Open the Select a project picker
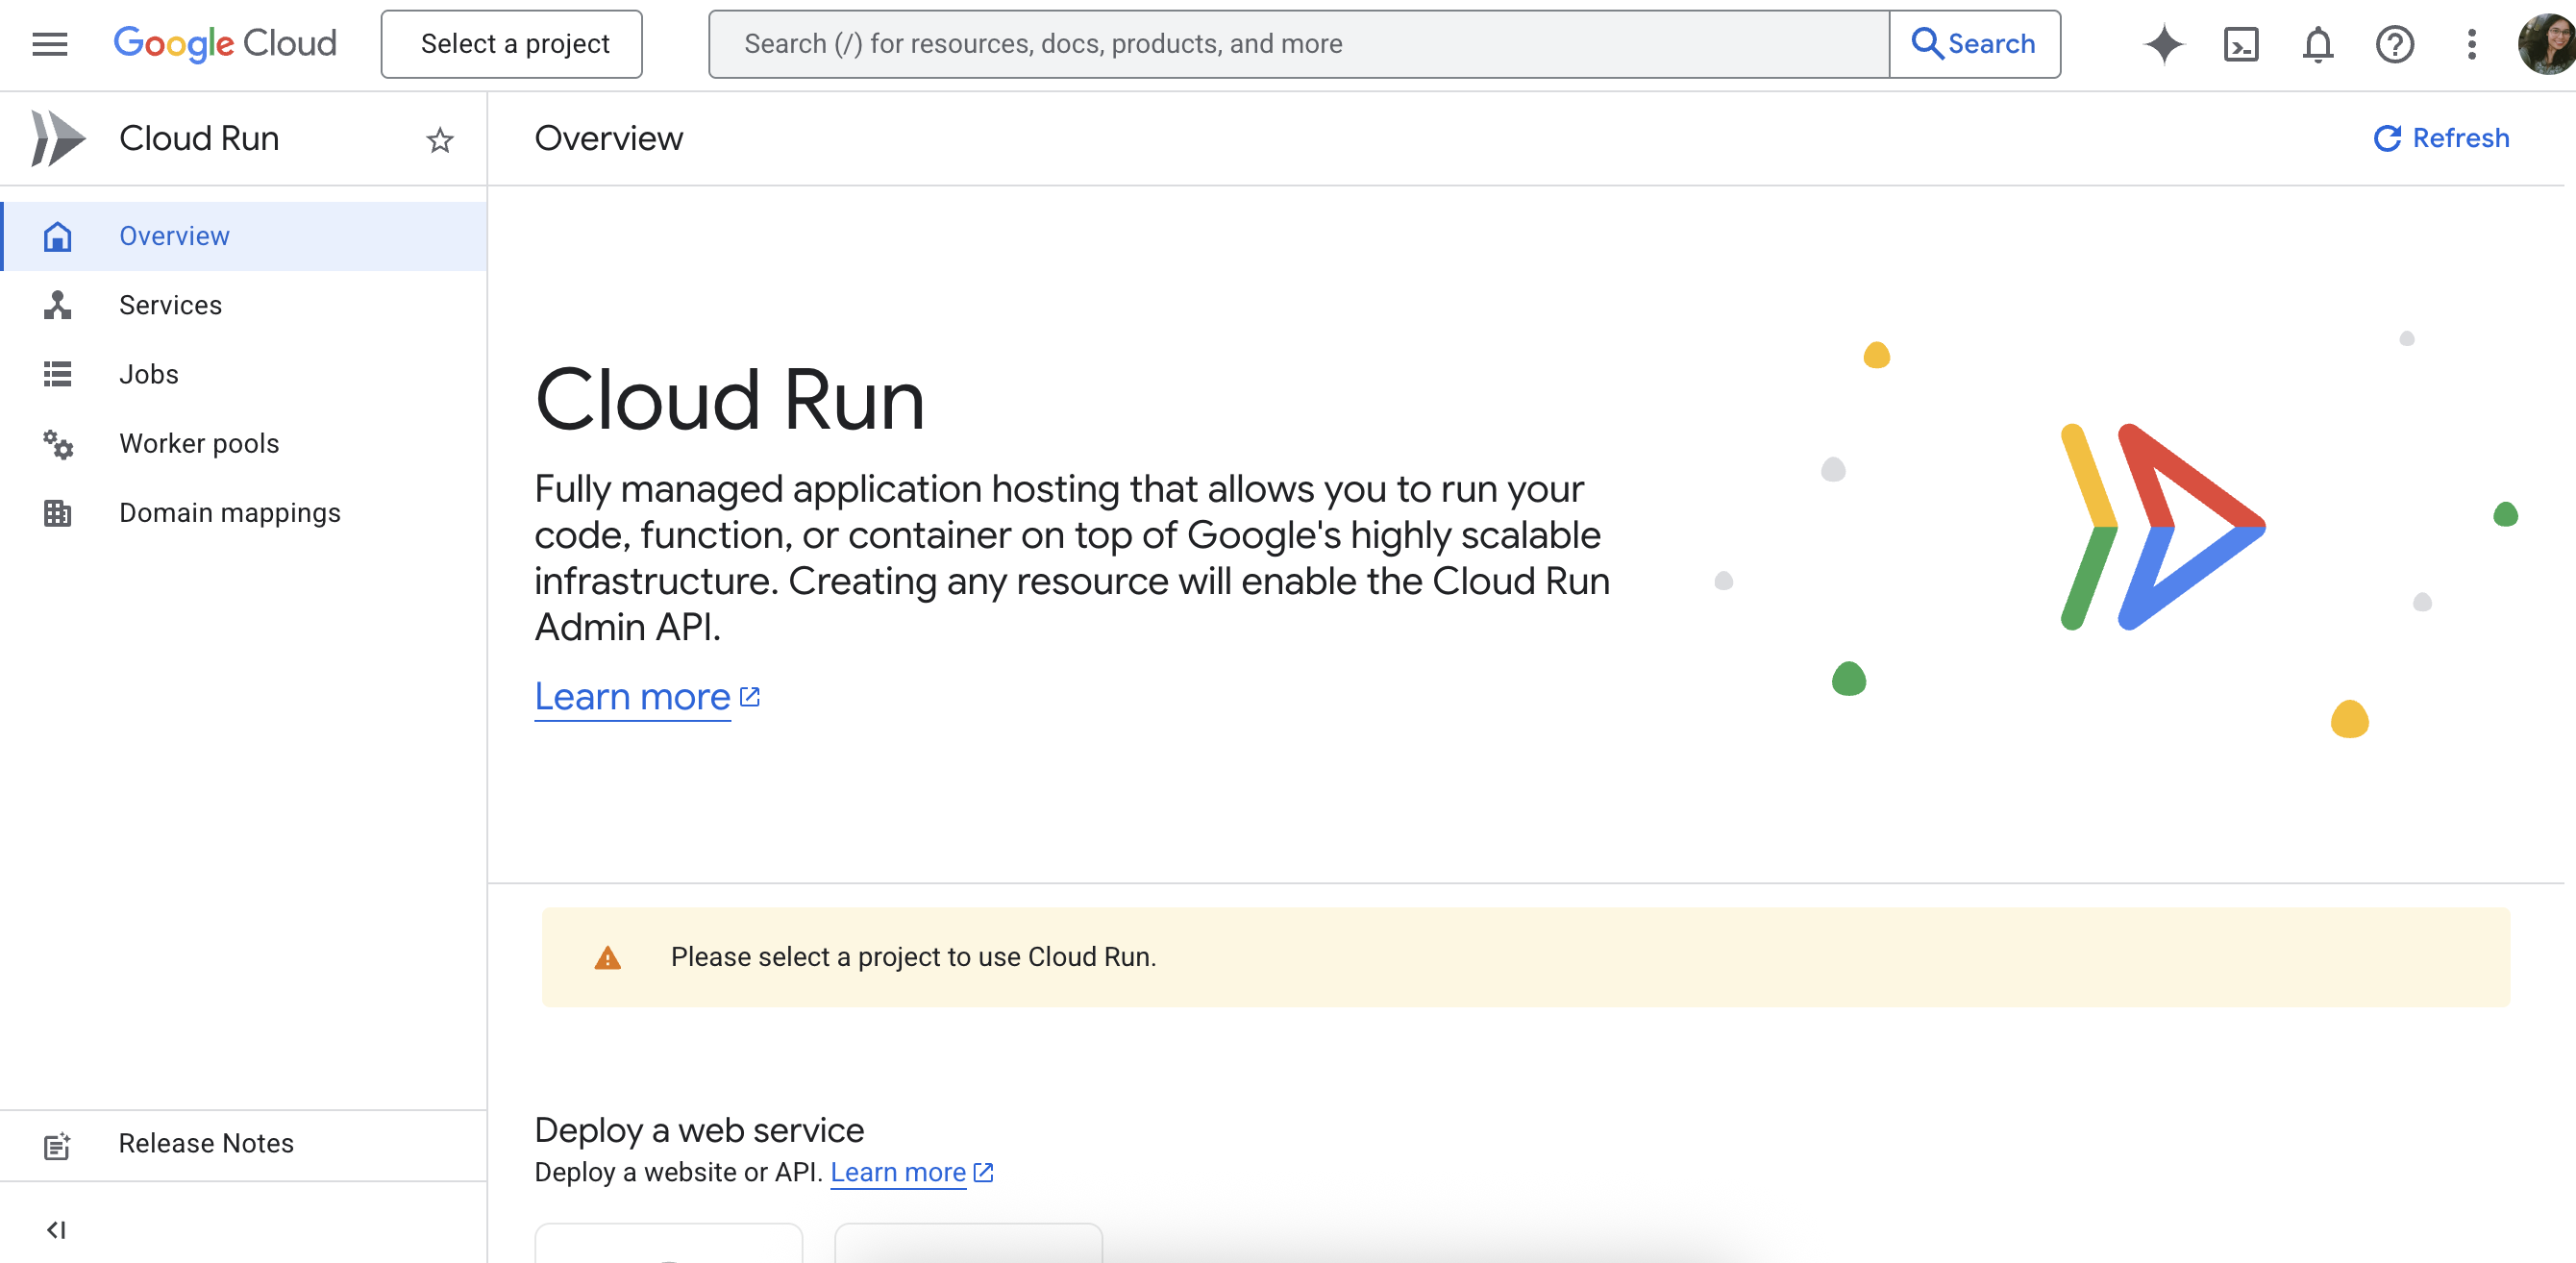This screenshot has width=2576, height=1263. point(512,44)
